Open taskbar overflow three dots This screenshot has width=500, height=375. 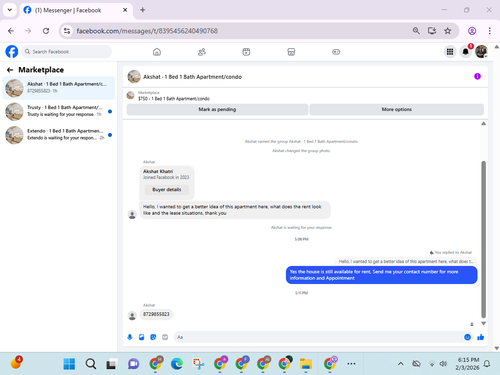(x=351, y=364)
